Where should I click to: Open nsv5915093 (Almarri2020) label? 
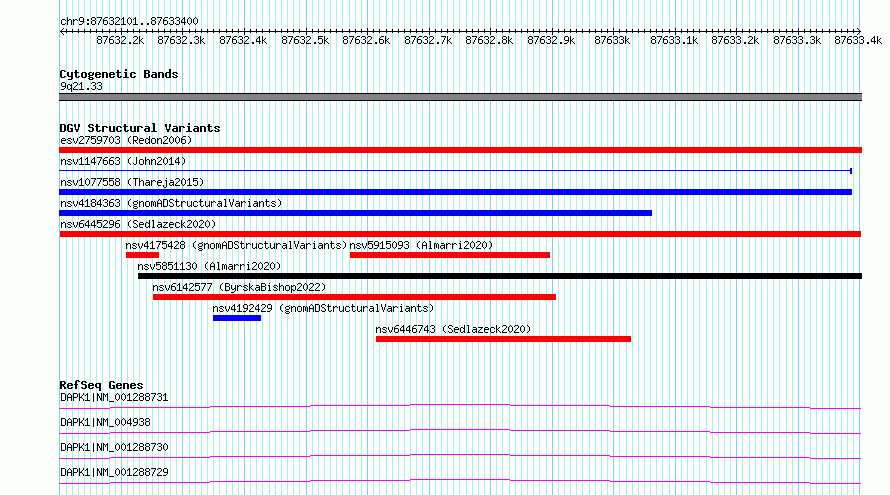(421, 245)
